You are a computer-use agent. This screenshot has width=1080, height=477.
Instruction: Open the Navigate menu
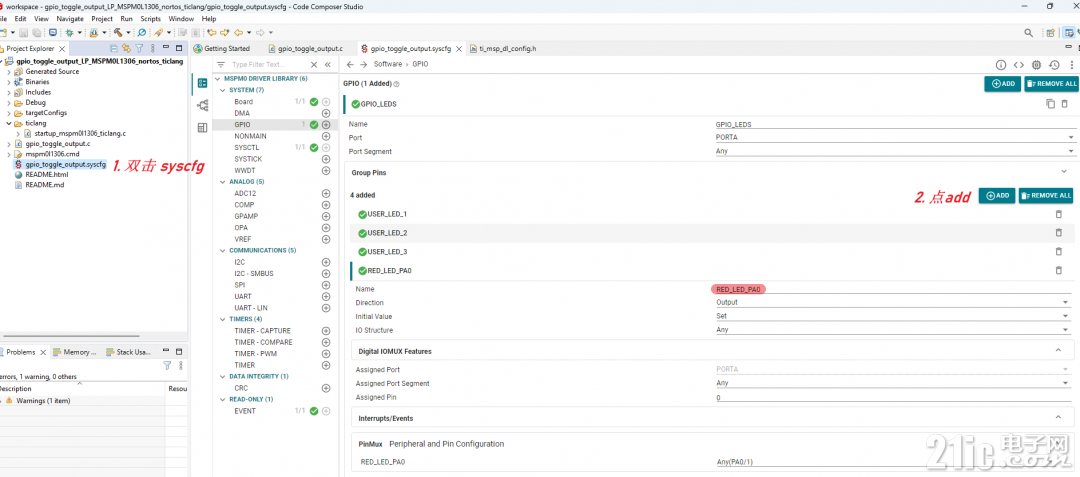pyautogui.click(x=71, y=19)
